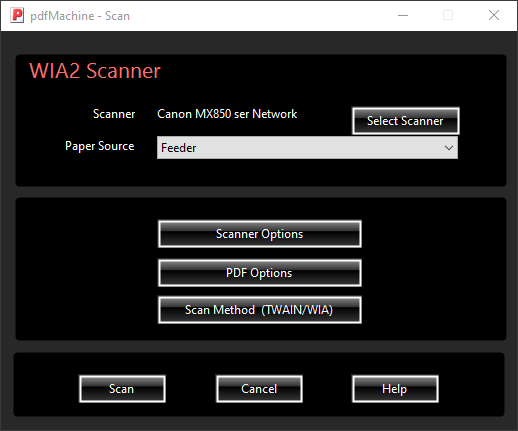Click the WIA2 Scanner heading
Image resolution: width=518 pixels, height=431 pixels.
[95, 71]
